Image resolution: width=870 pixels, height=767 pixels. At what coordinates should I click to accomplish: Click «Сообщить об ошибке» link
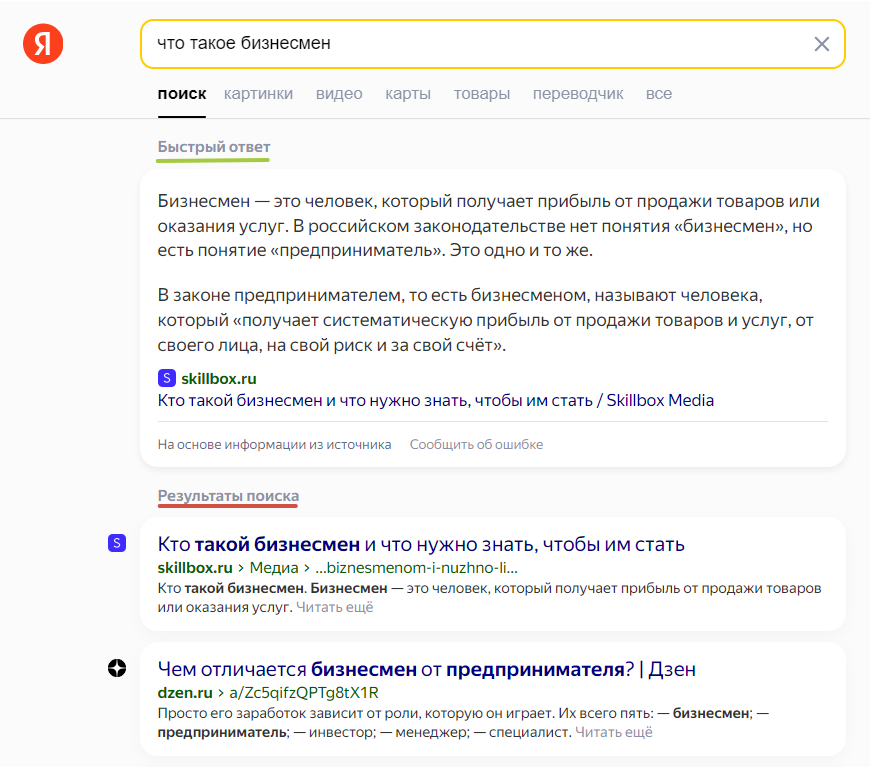point(476,444)
